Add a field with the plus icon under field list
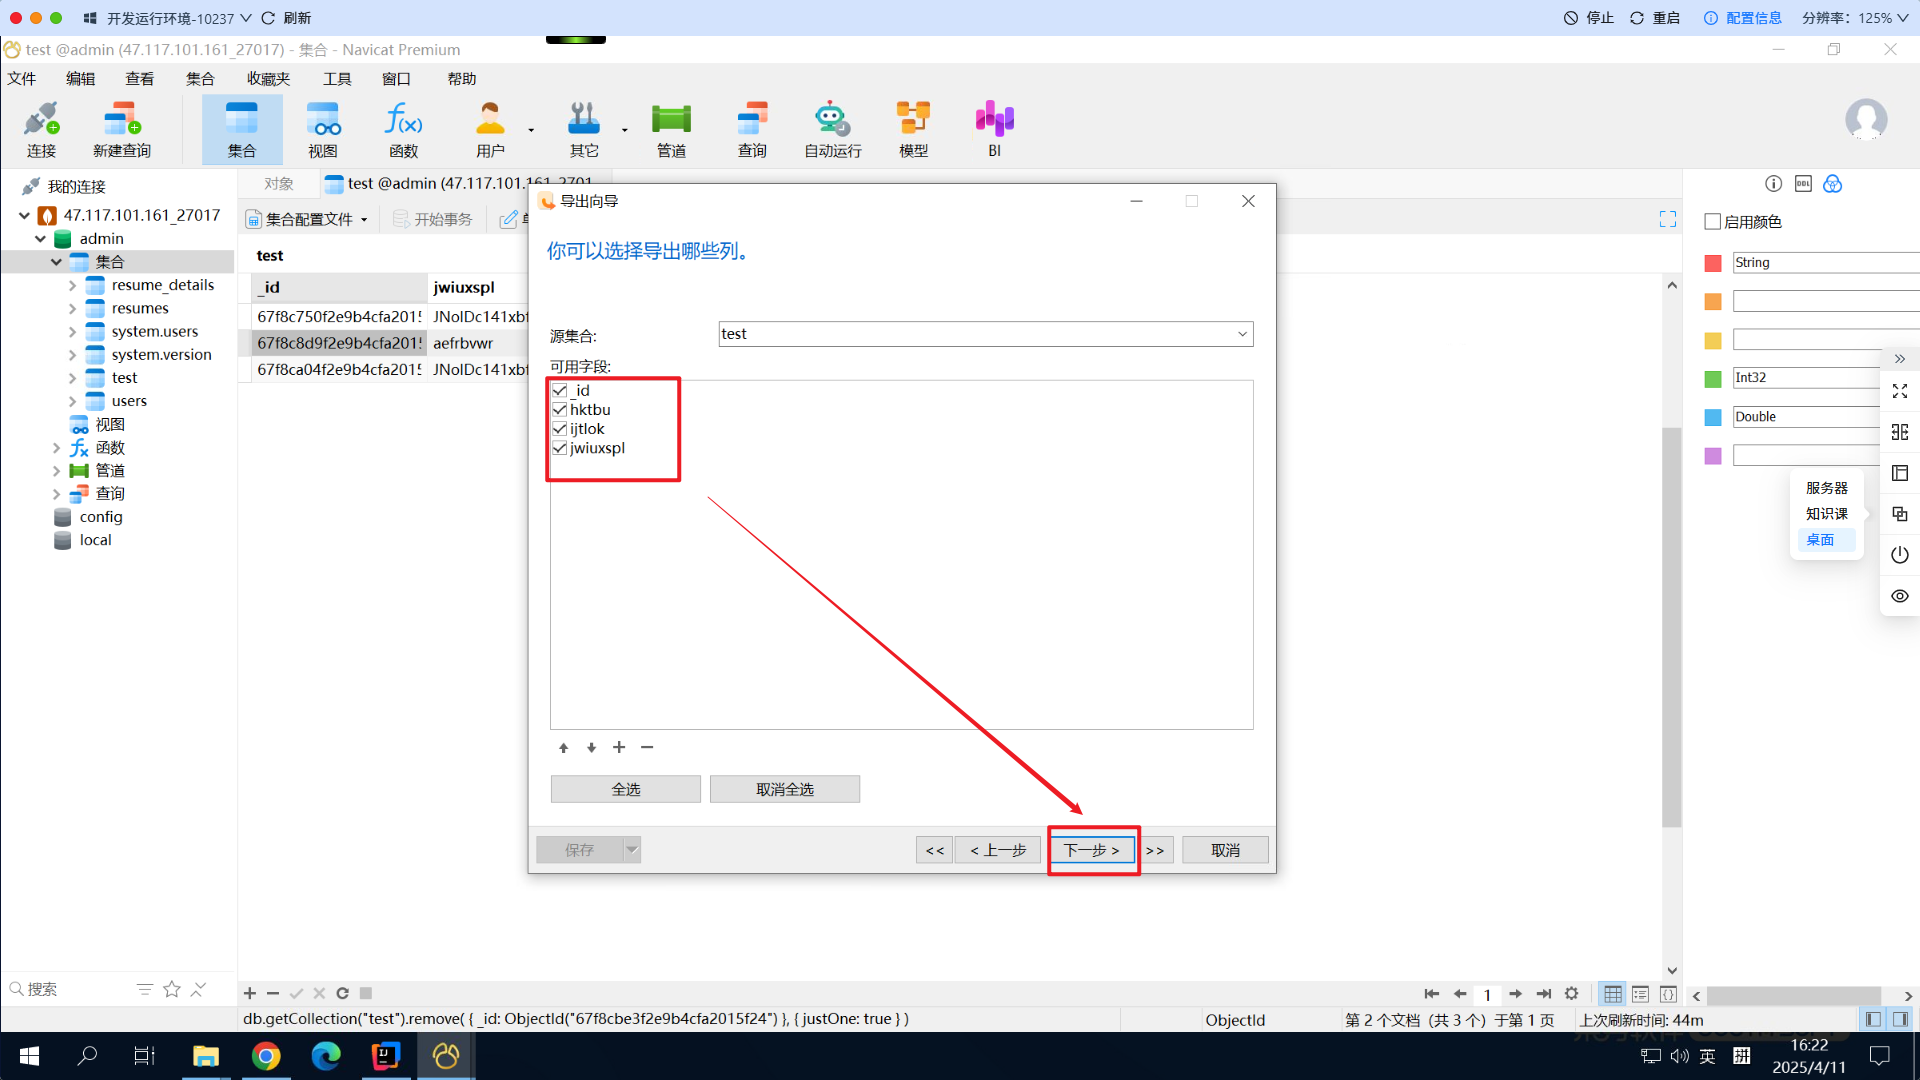This screenshot has width=1920, height=1080. click(x=619, y=748)
